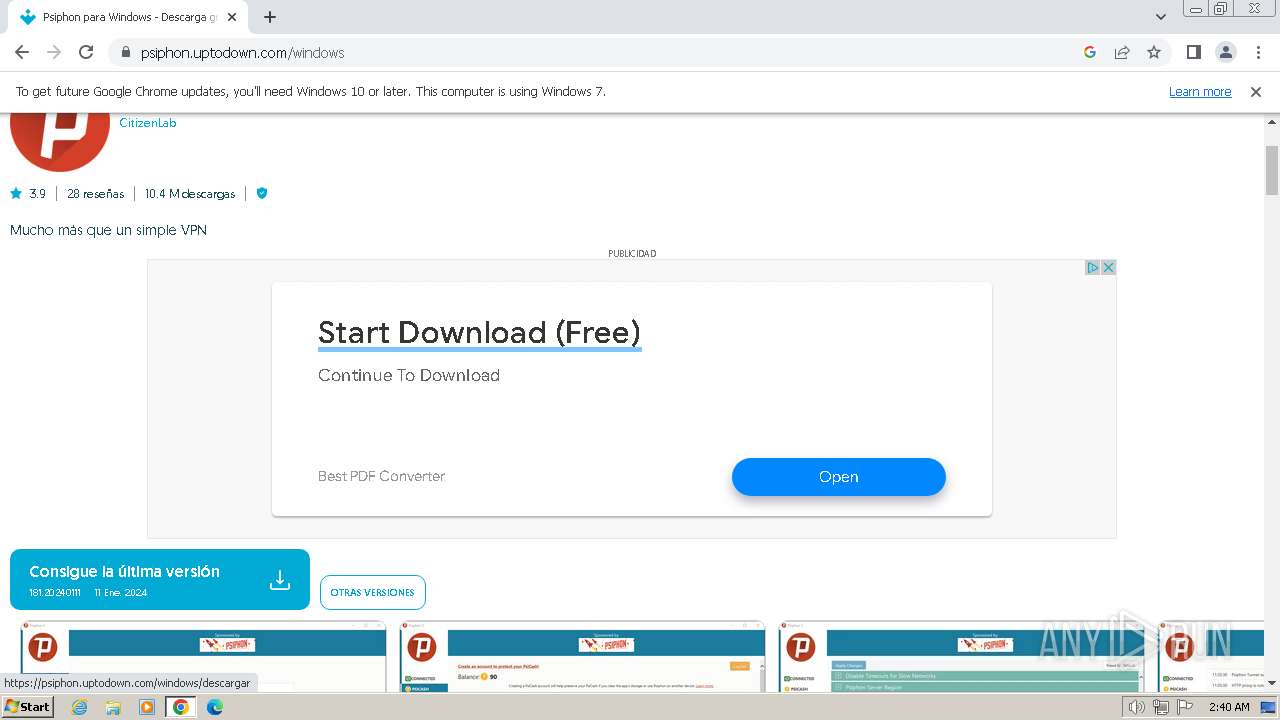Image resolution: width=1280 pixels, height=720 pixels.
Task: Close the Psiphon para Windows tab
Action: tap(232, 17)
